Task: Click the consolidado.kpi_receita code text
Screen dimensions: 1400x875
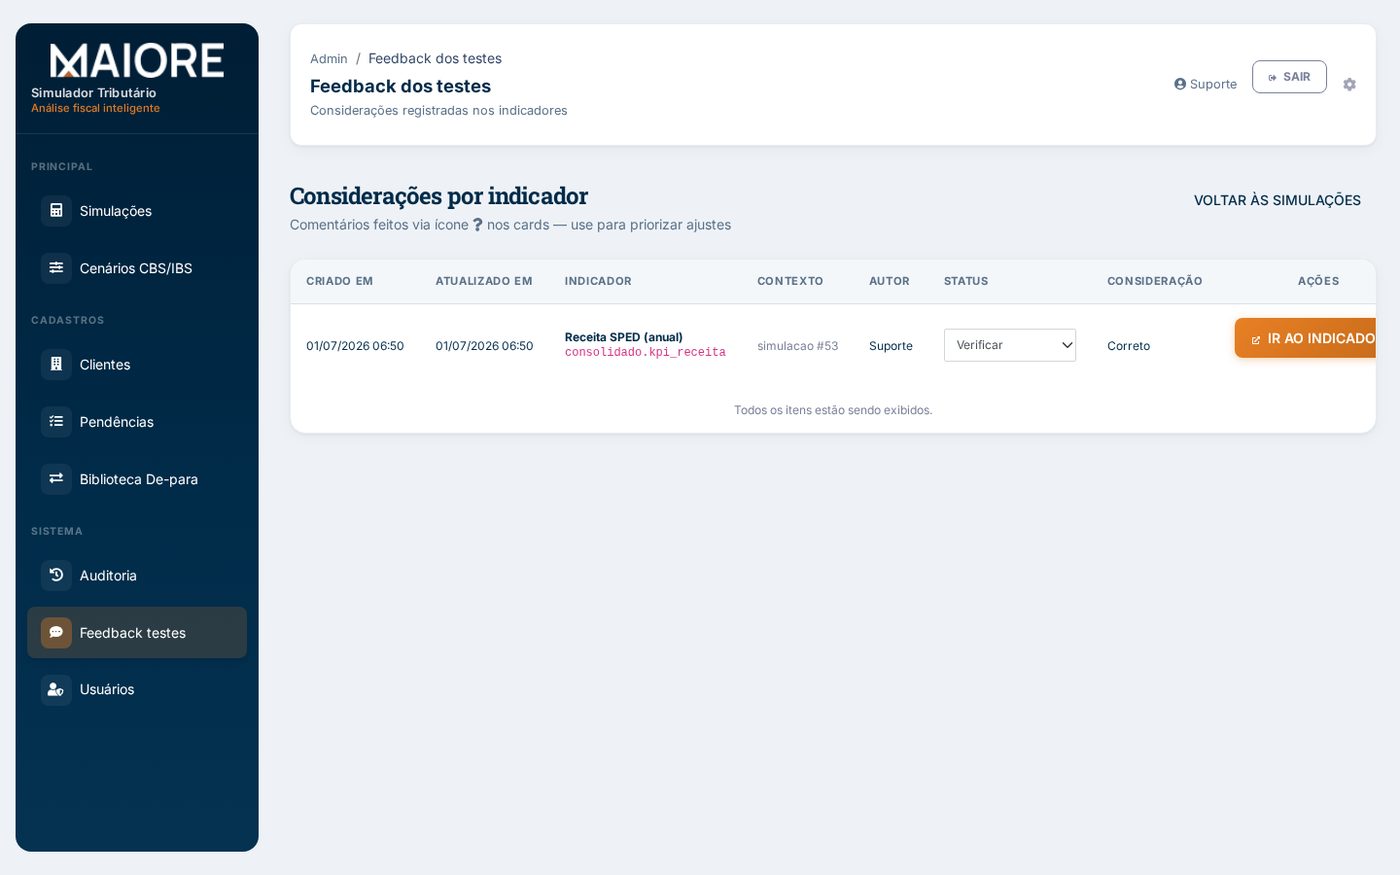Action: point(645,353)
